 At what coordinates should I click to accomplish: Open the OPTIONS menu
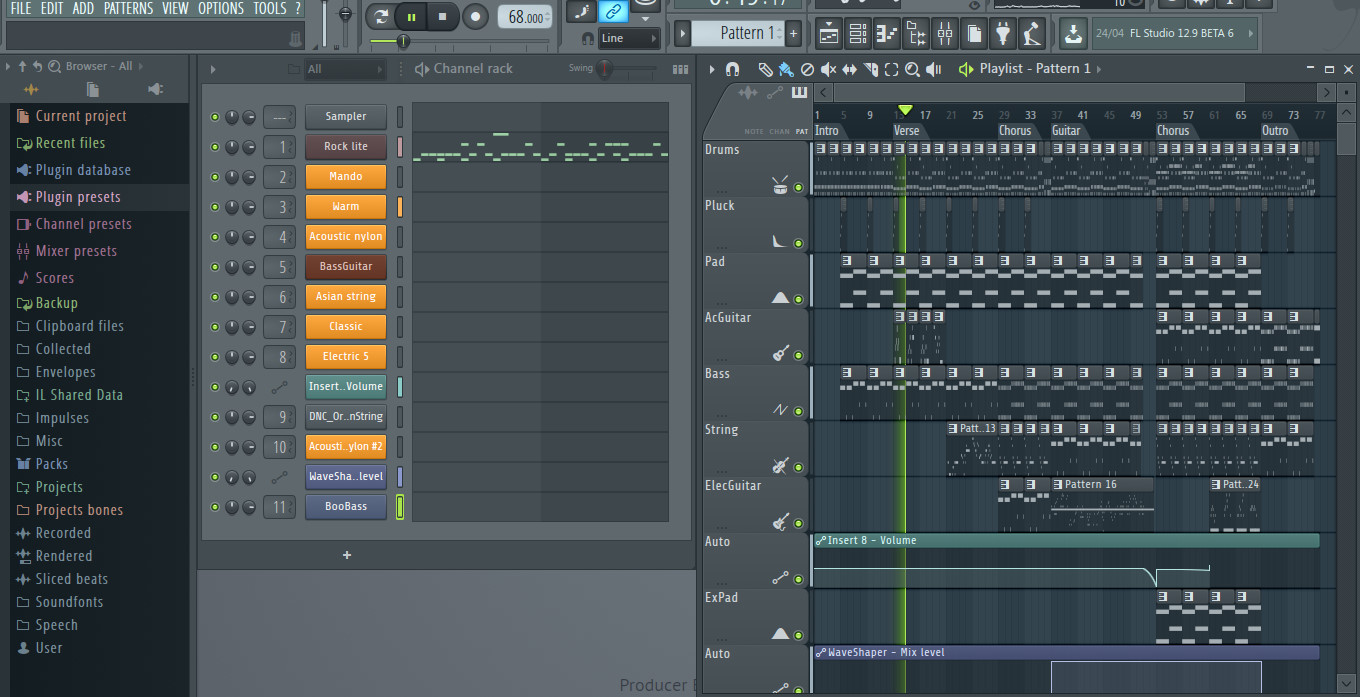[x=221, y=8]
